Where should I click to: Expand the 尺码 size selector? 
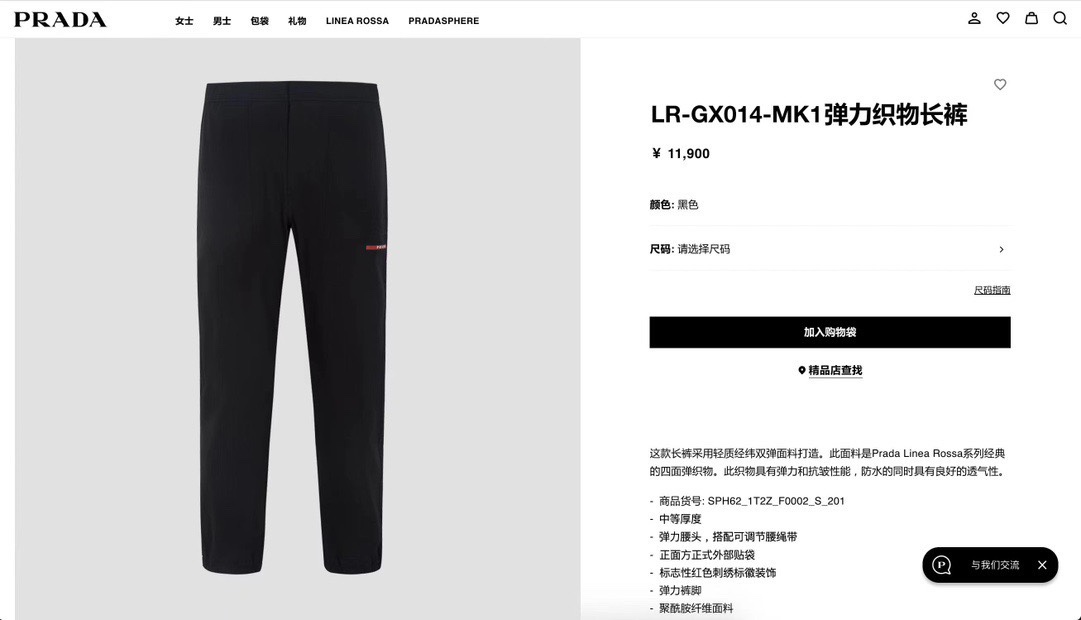[x=829, y=249]
